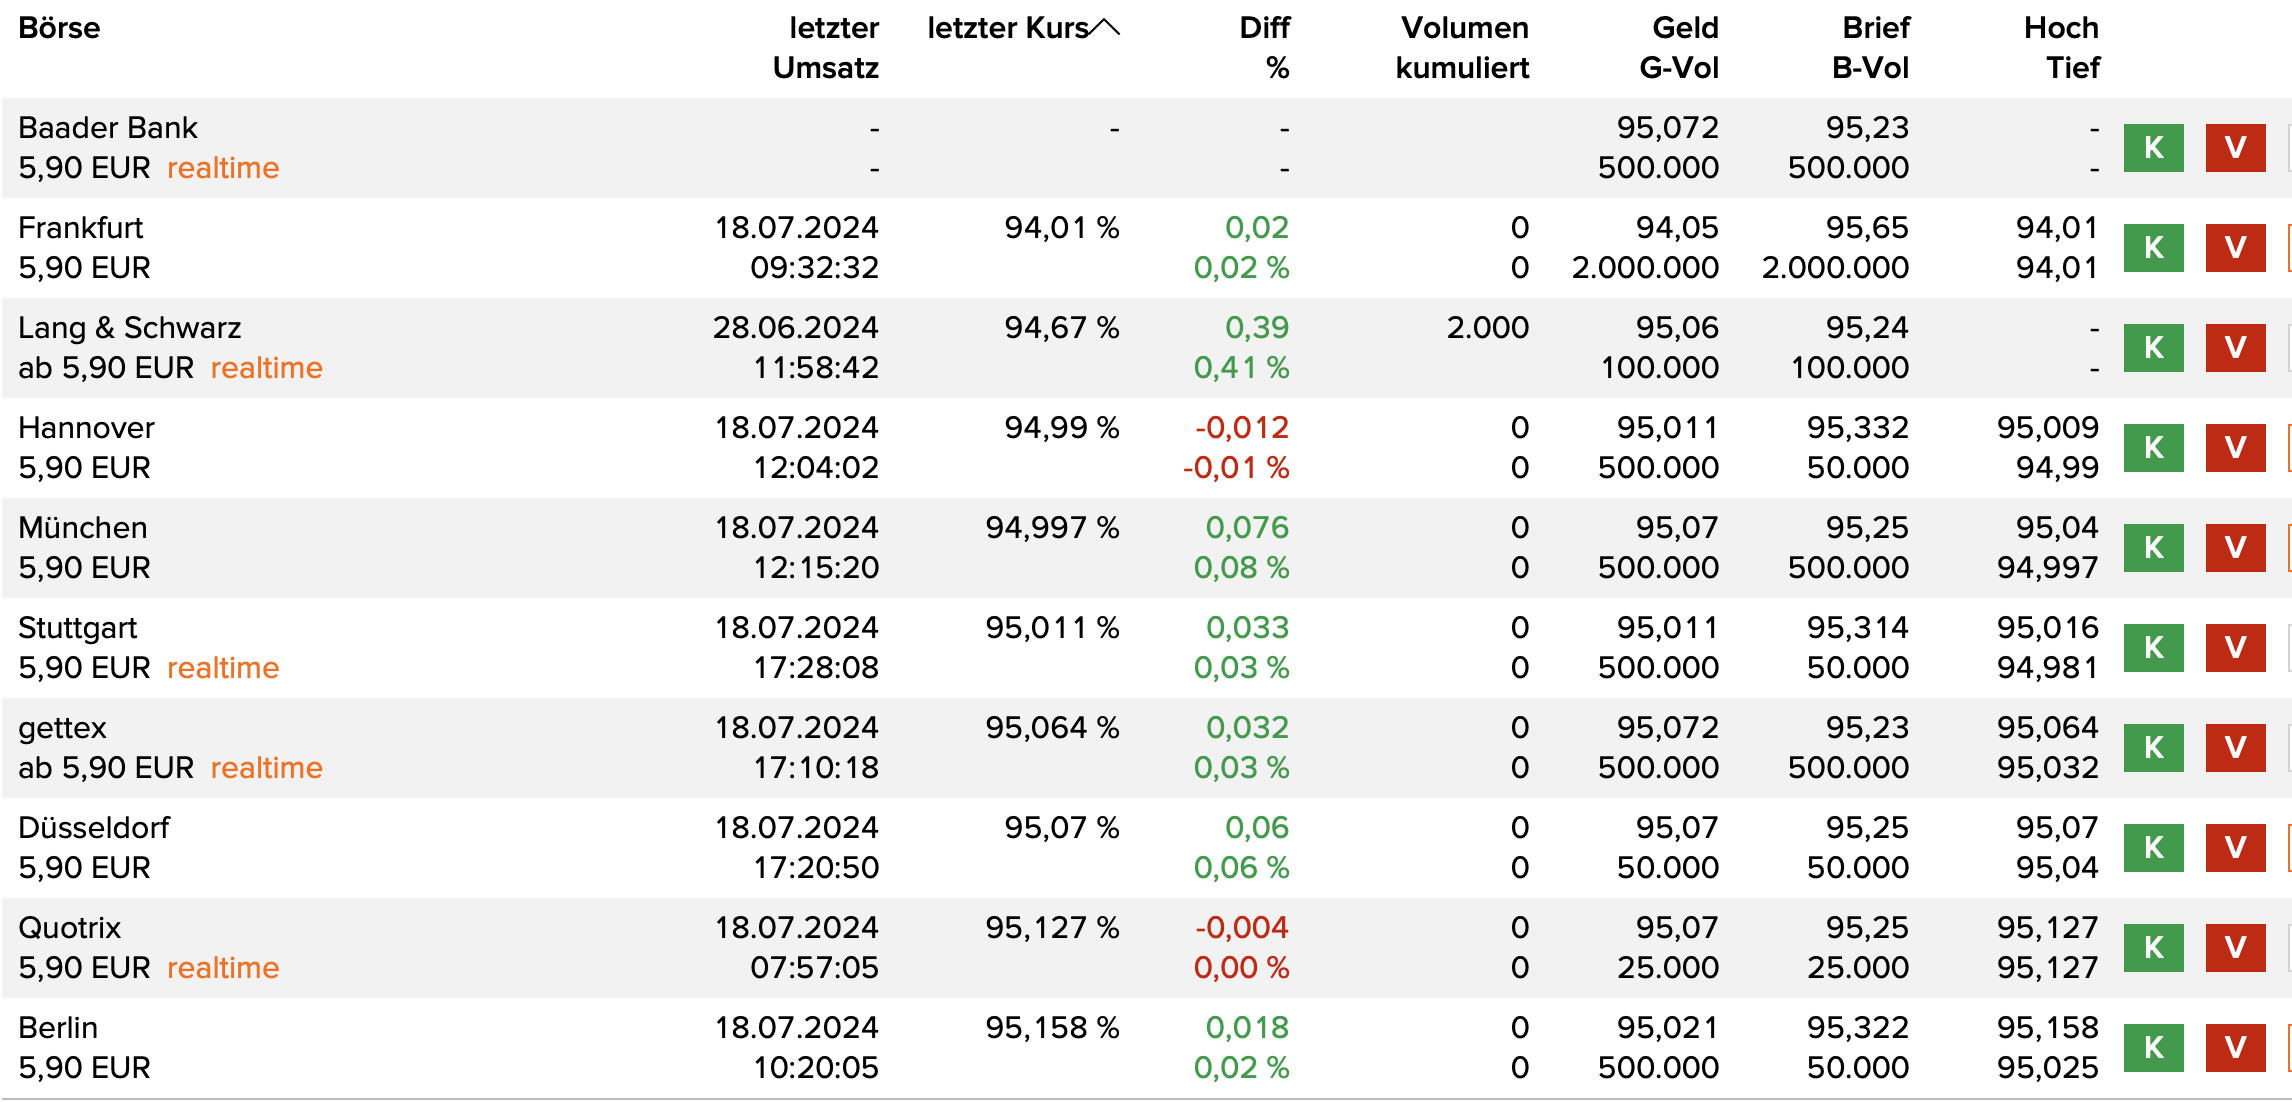Click the red V sell button for Frankfurt
2292x1102 pixels.
tap(2235, 248)
